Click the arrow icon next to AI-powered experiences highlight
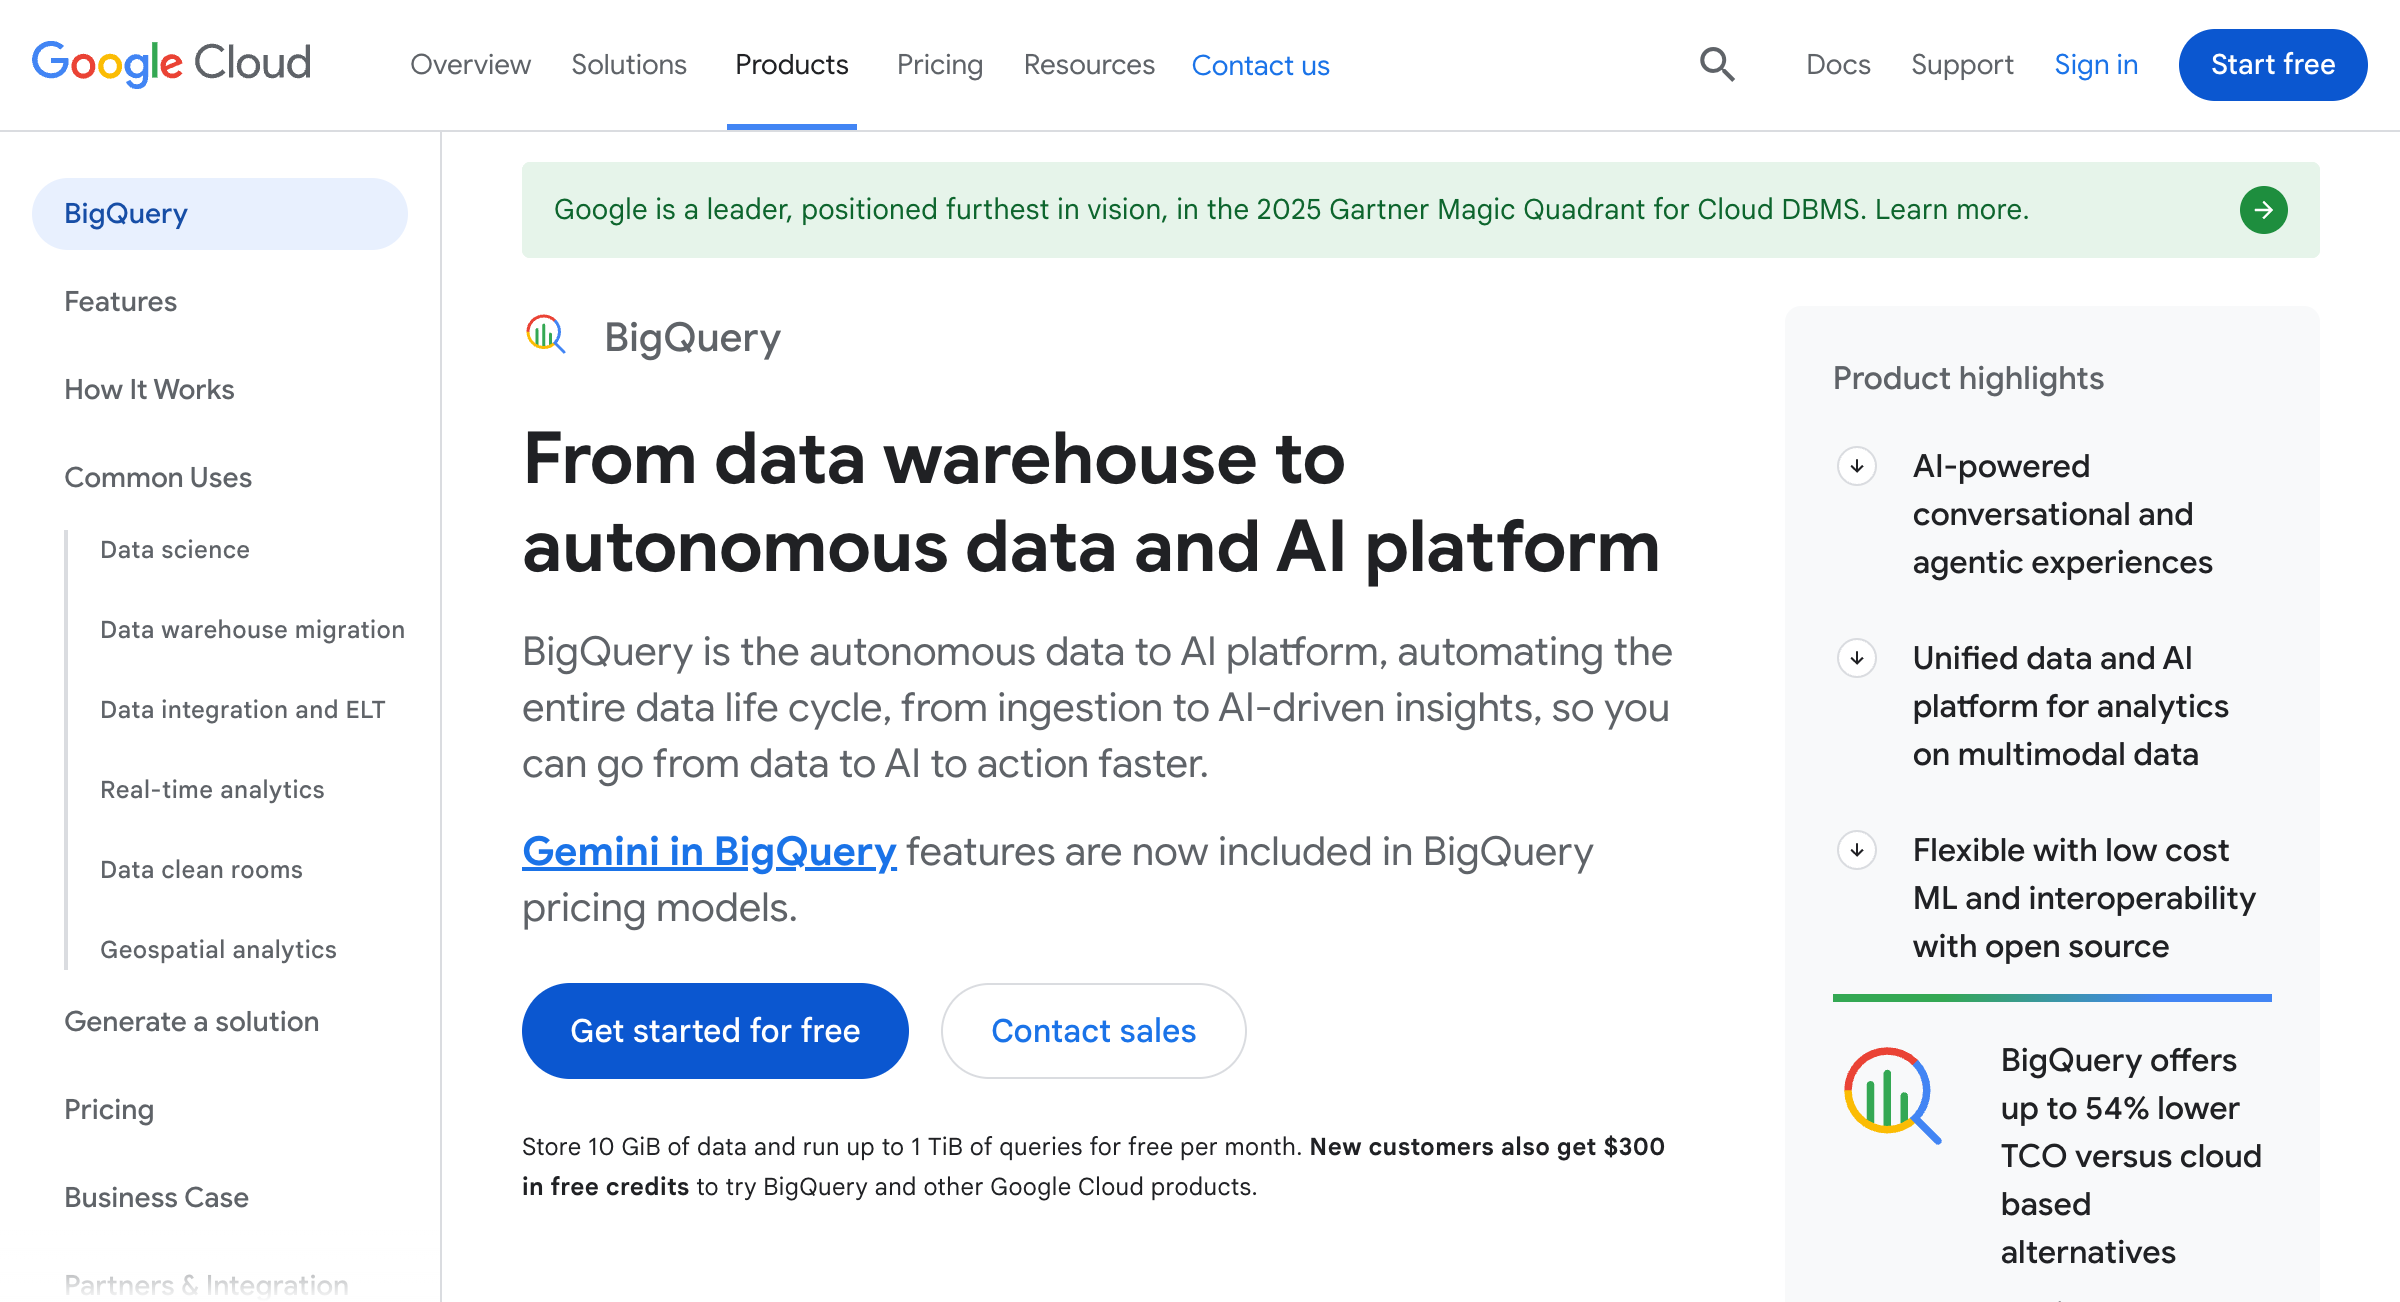 [1857, 465]
